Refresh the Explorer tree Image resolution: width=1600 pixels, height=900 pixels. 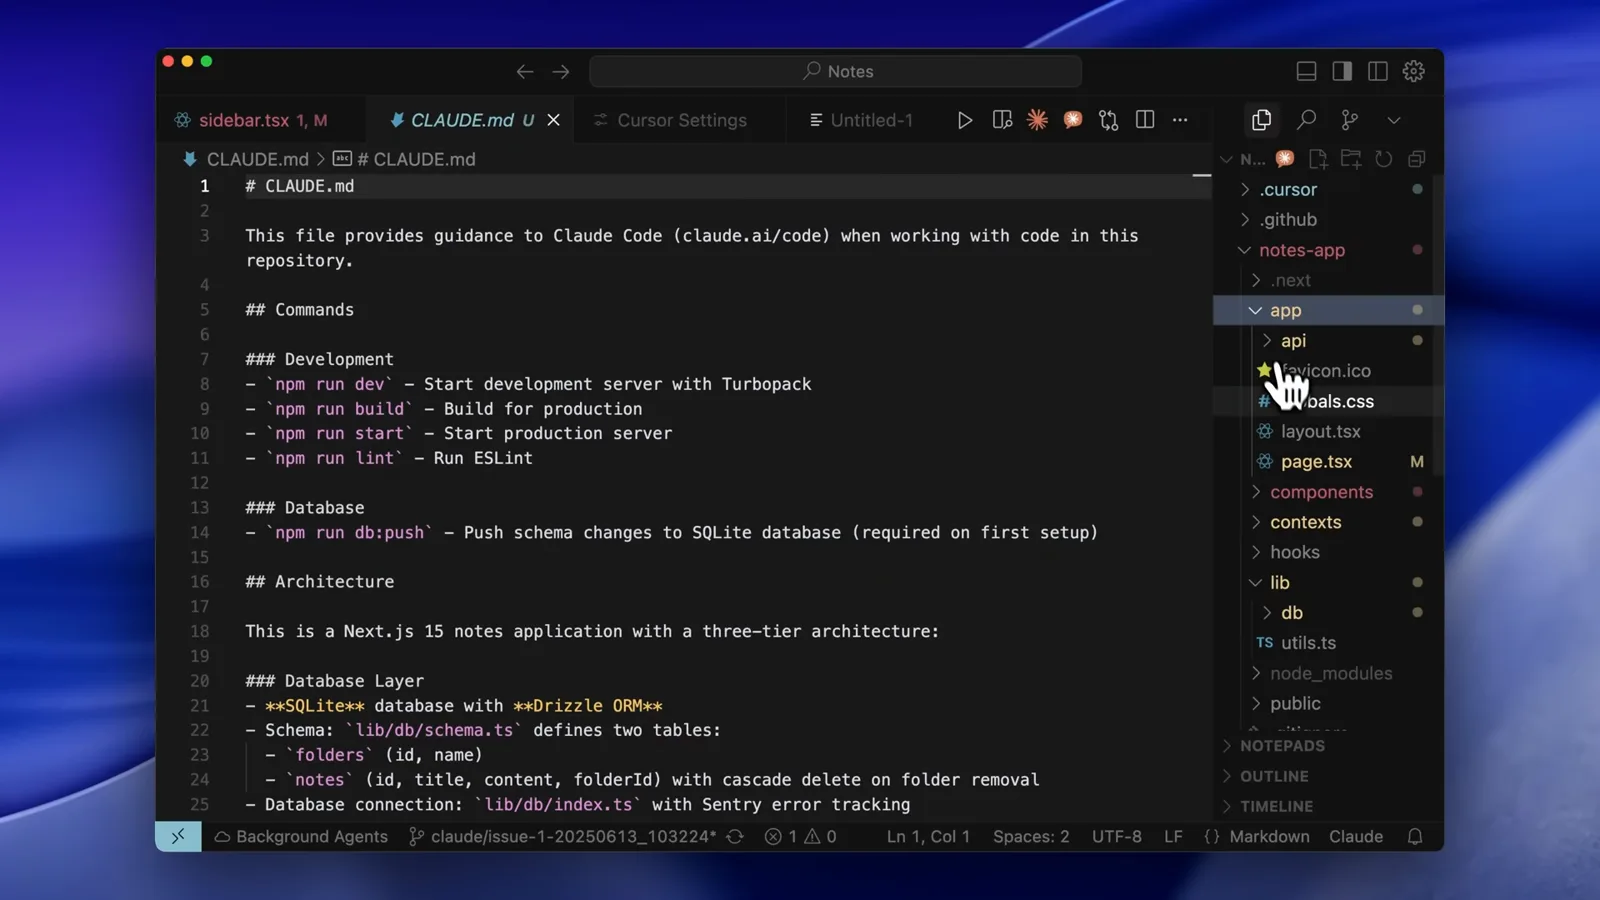pos(1384,159)
